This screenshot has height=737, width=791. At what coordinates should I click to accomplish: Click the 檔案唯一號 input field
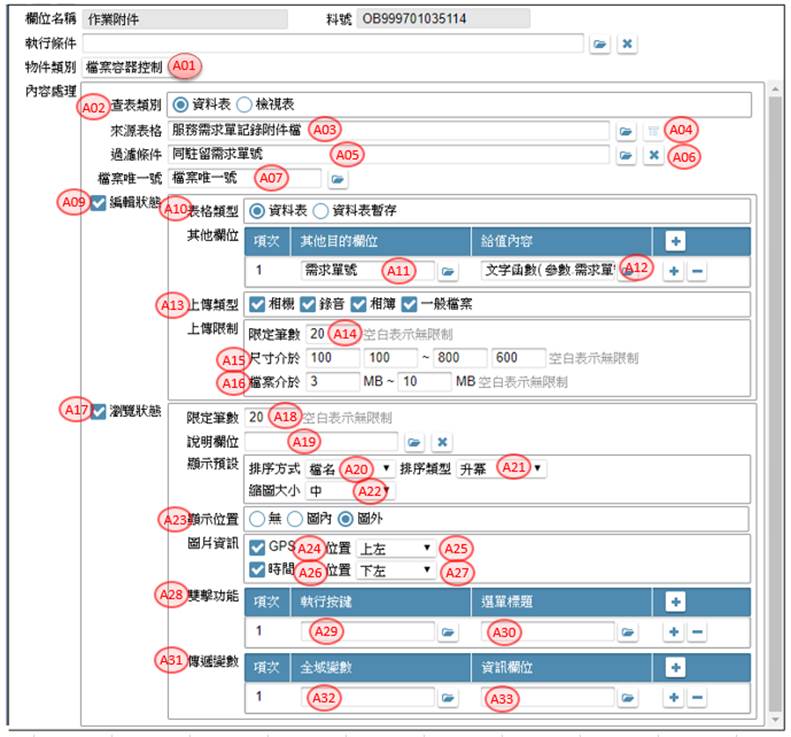tap(245, 179)
